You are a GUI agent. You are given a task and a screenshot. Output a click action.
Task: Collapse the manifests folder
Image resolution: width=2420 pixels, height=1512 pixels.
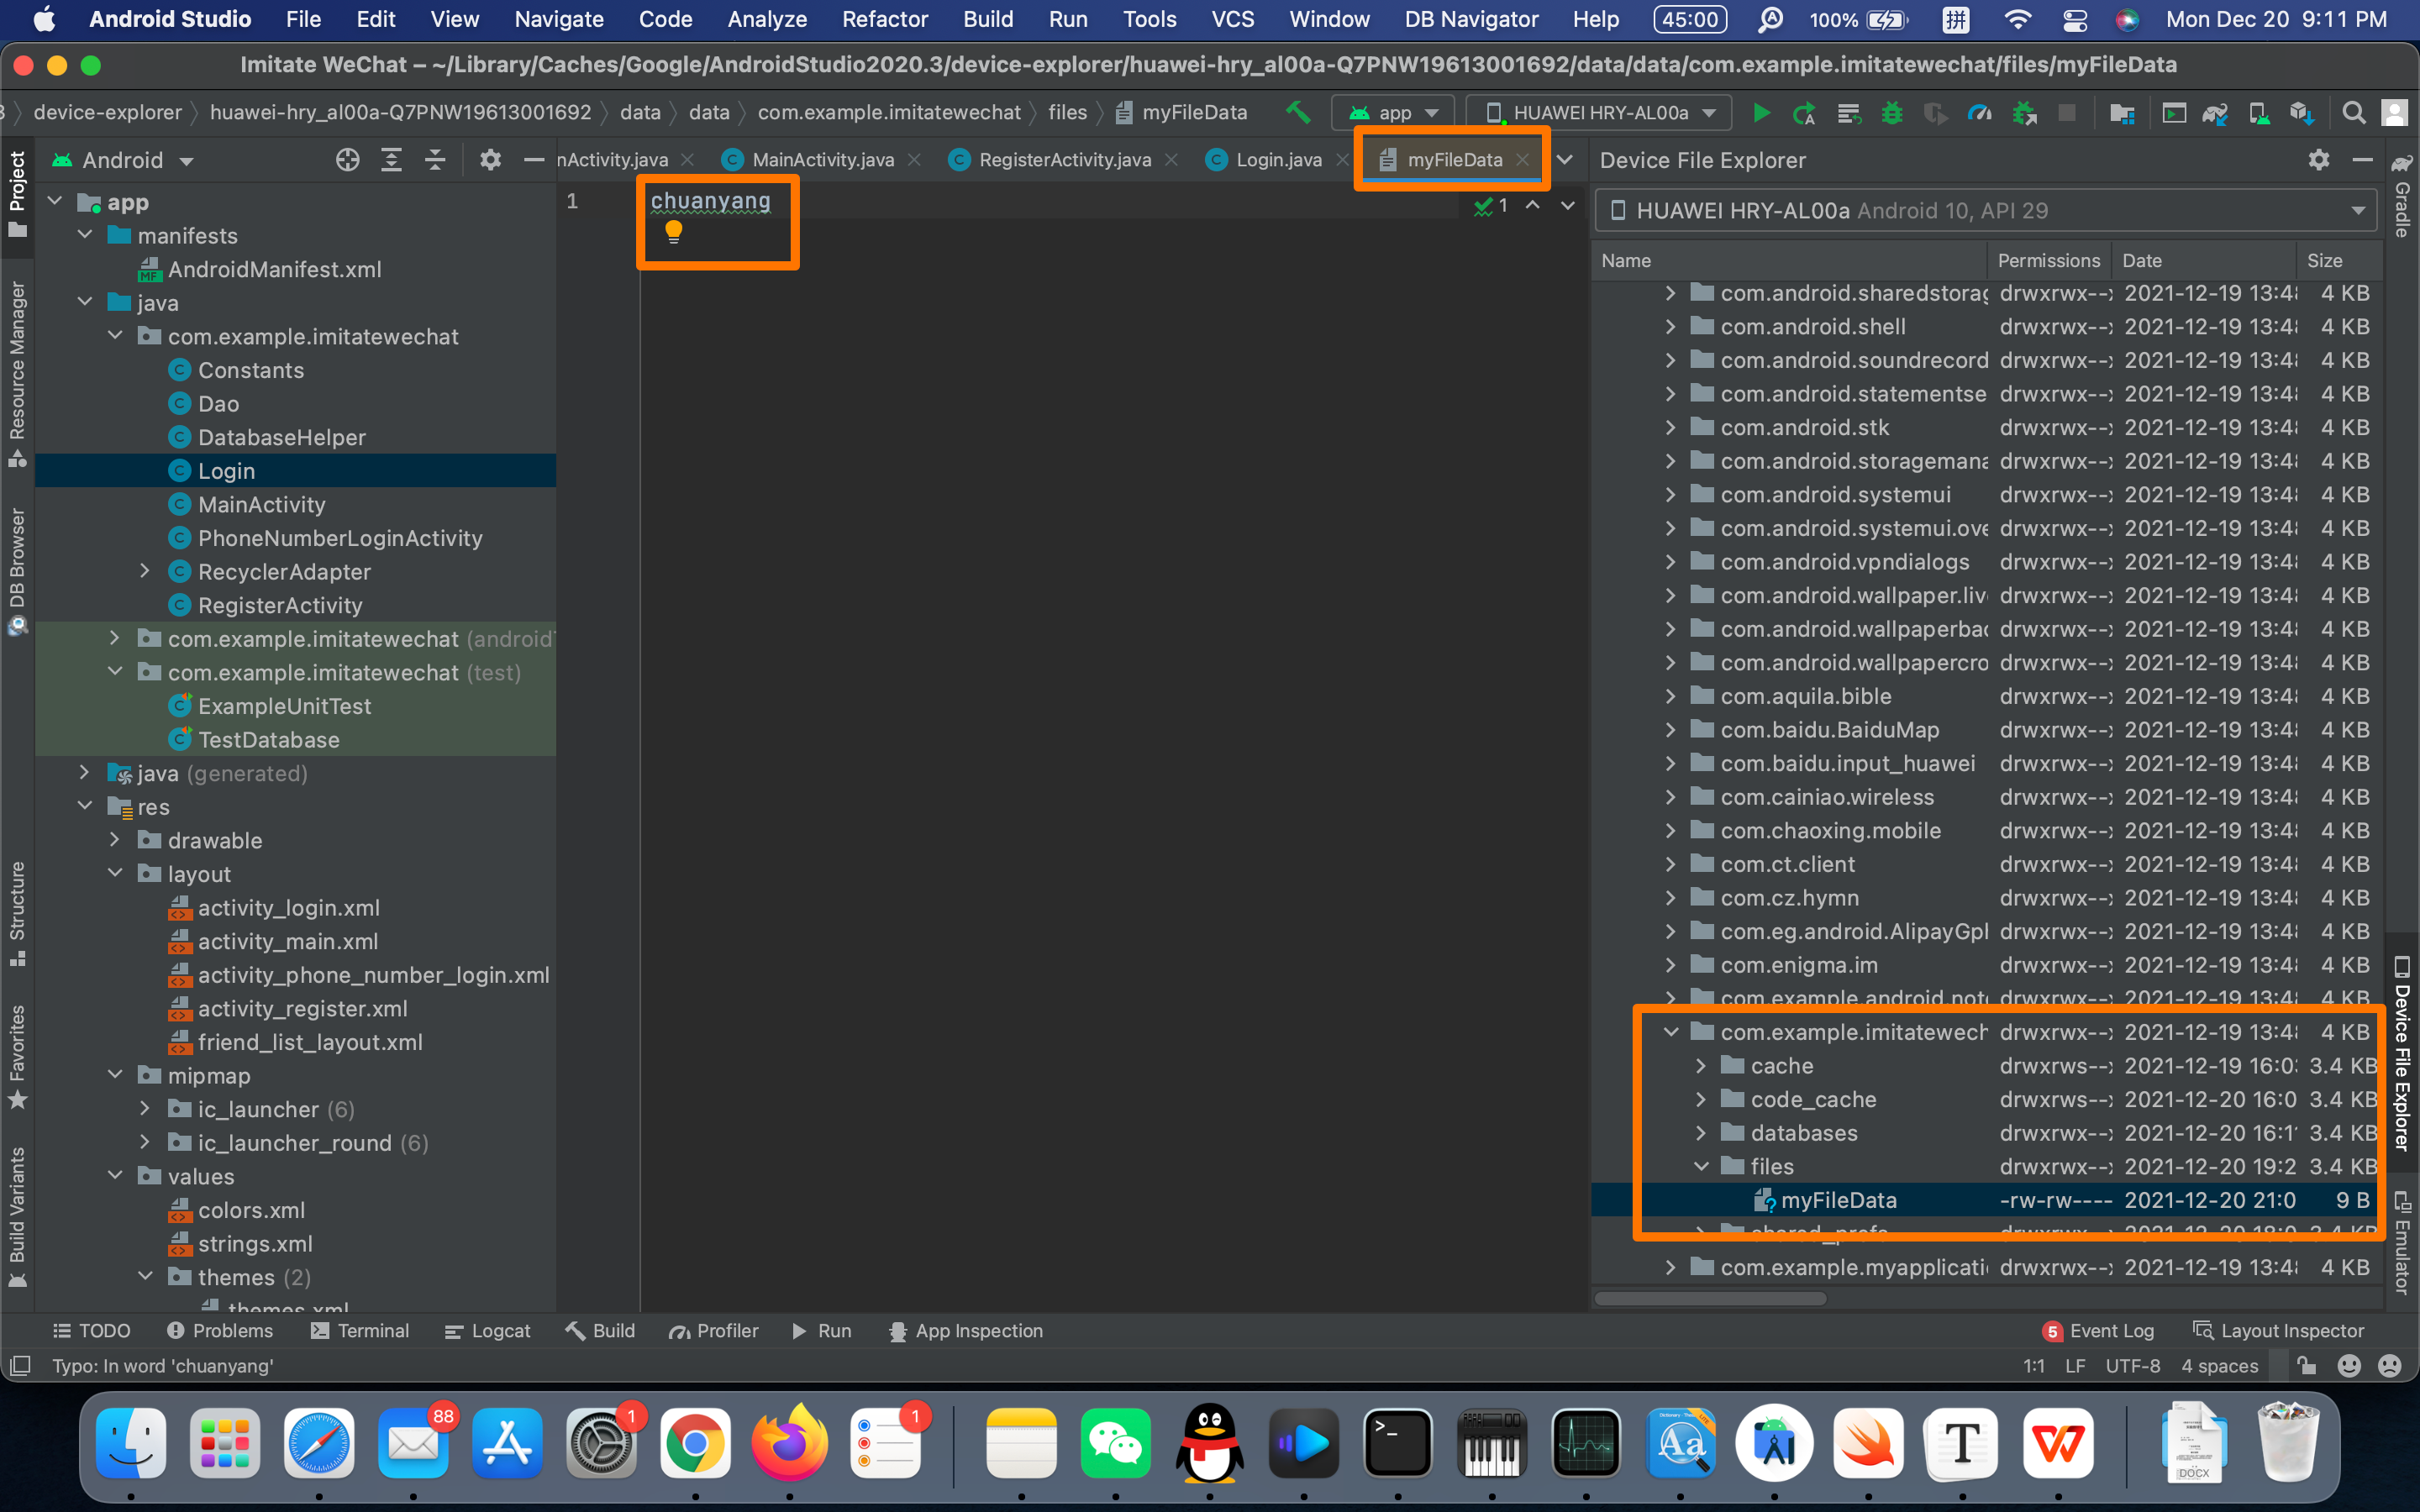click(x=86, y=235)
